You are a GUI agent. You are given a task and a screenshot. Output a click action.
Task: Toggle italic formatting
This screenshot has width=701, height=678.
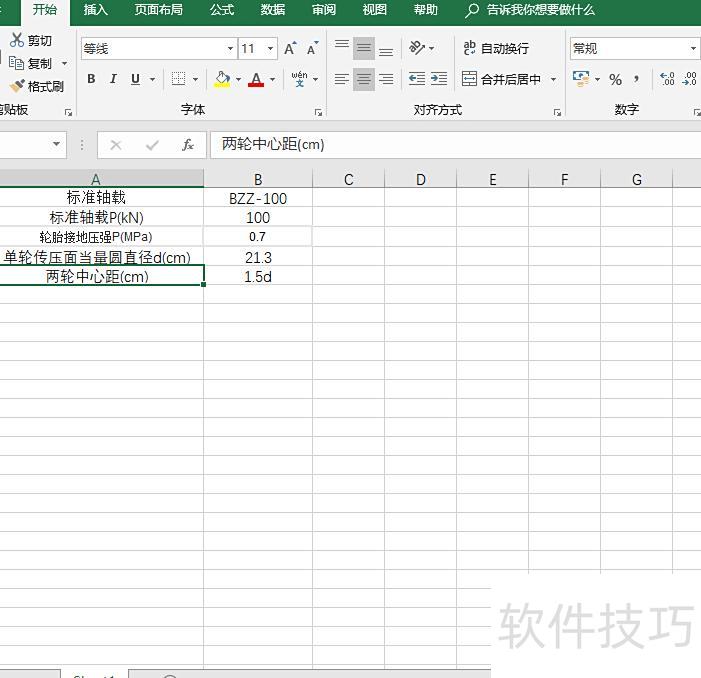113,79
